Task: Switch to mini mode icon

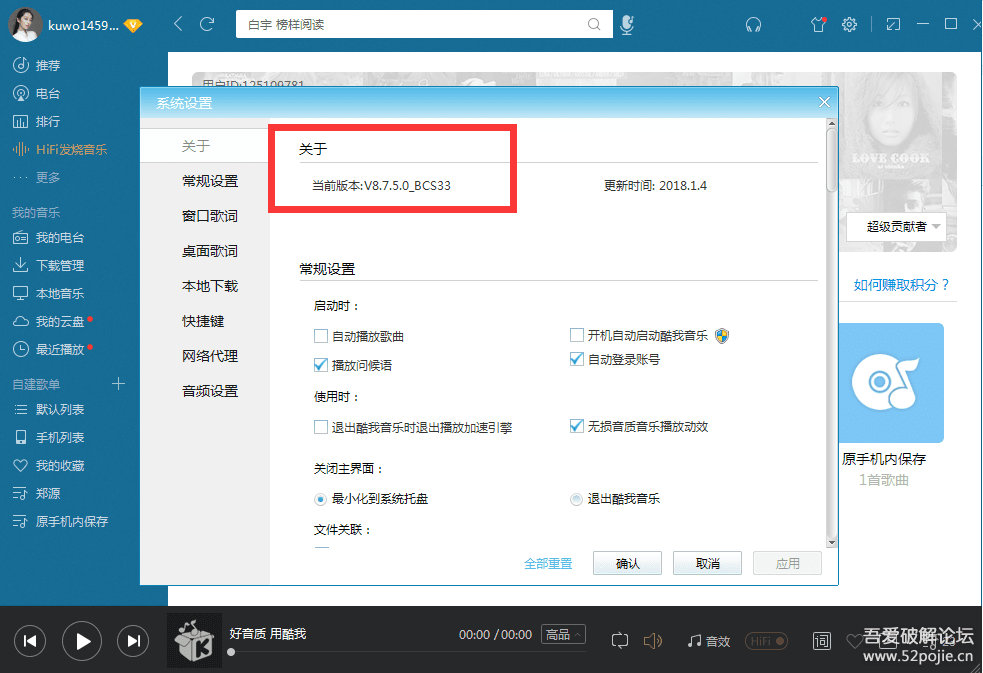Action: point(893,24)
